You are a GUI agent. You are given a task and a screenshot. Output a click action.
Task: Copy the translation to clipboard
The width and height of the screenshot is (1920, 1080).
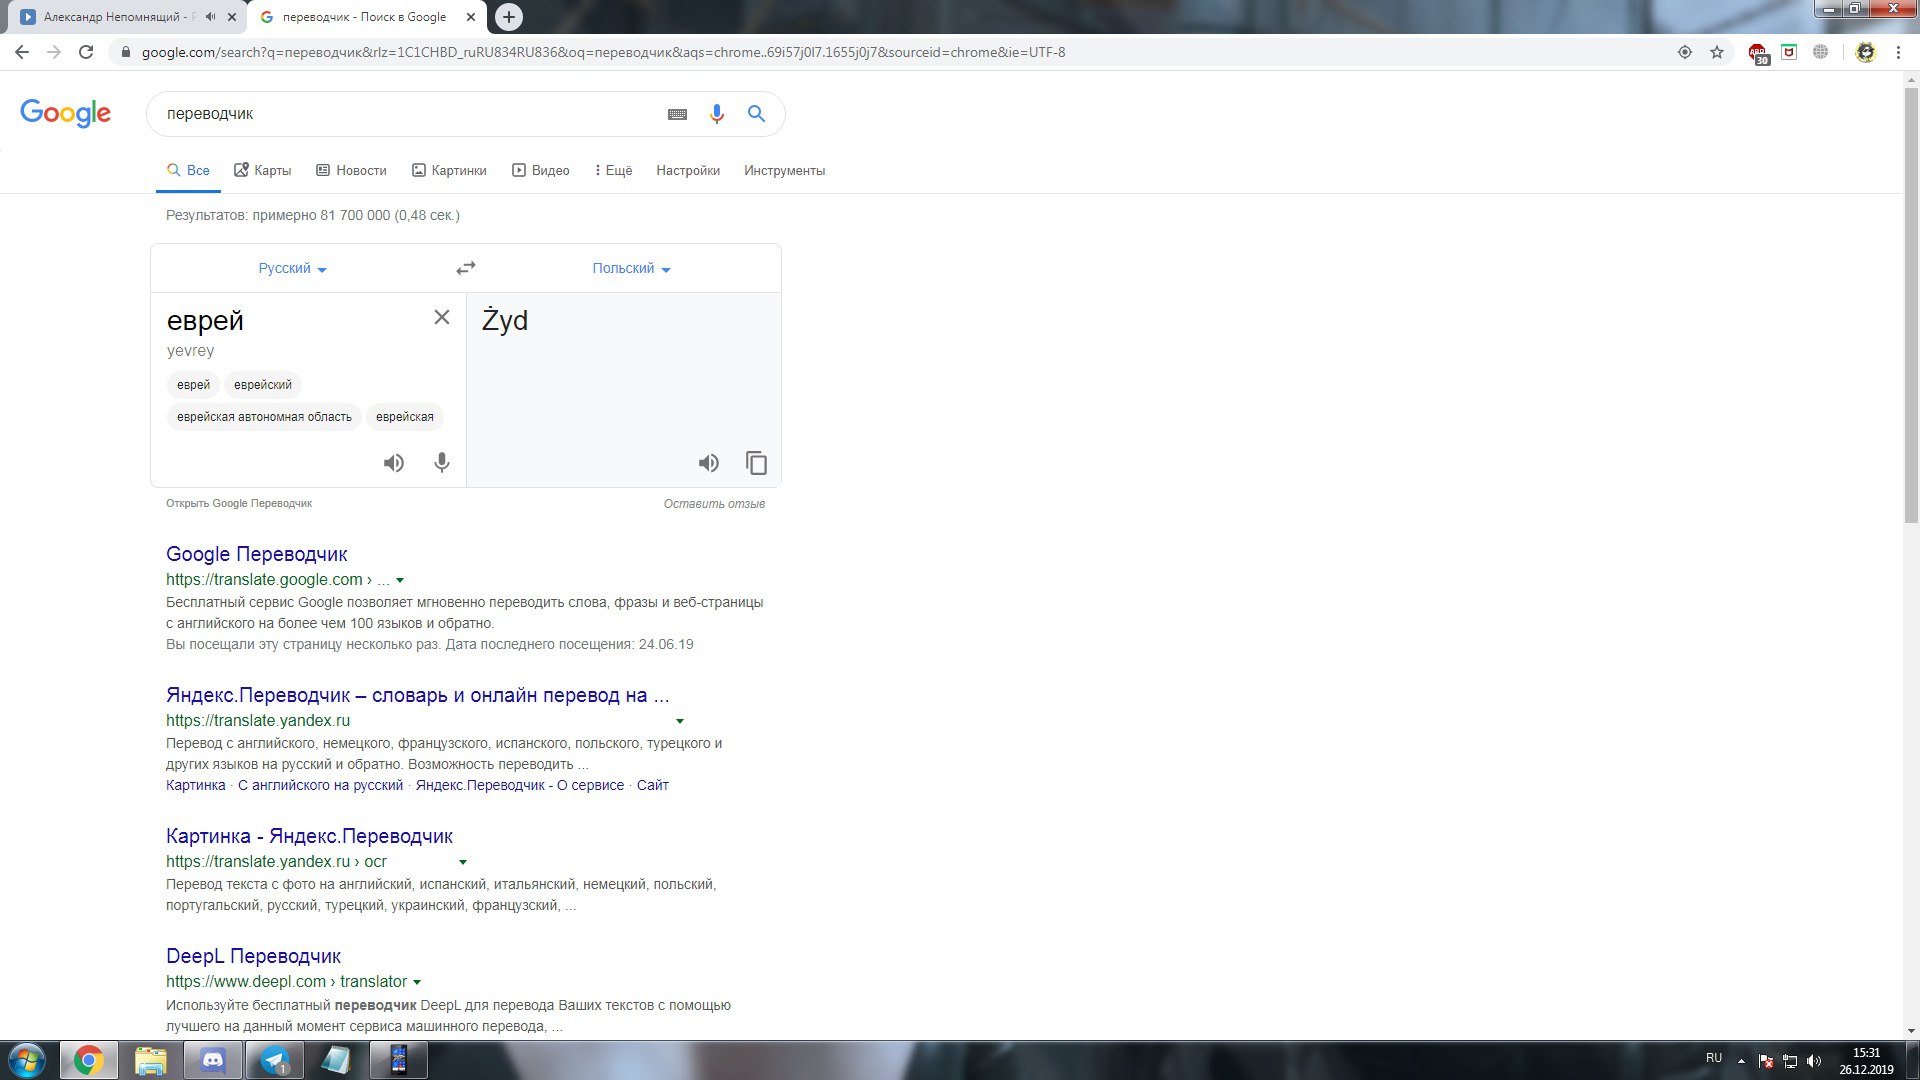coord(756,463)
